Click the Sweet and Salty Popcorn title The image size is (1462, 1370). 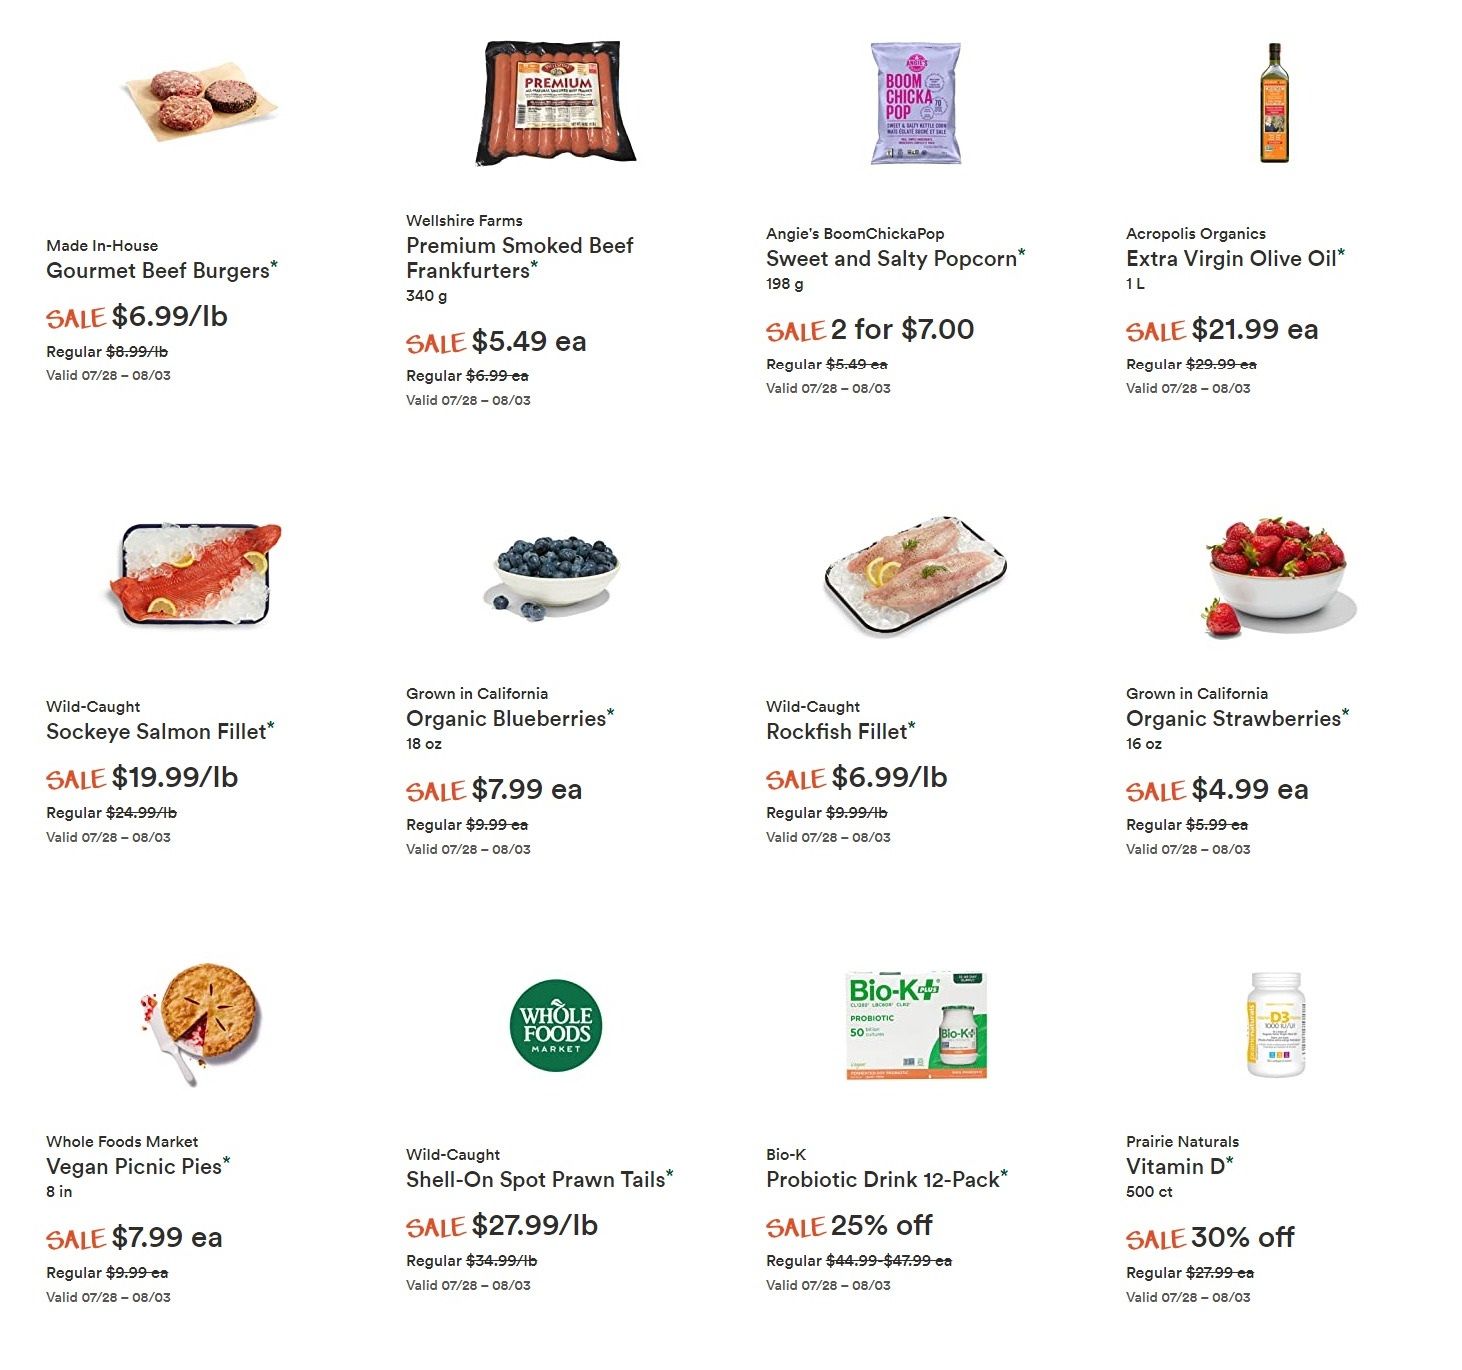click(x=892, y=258)
